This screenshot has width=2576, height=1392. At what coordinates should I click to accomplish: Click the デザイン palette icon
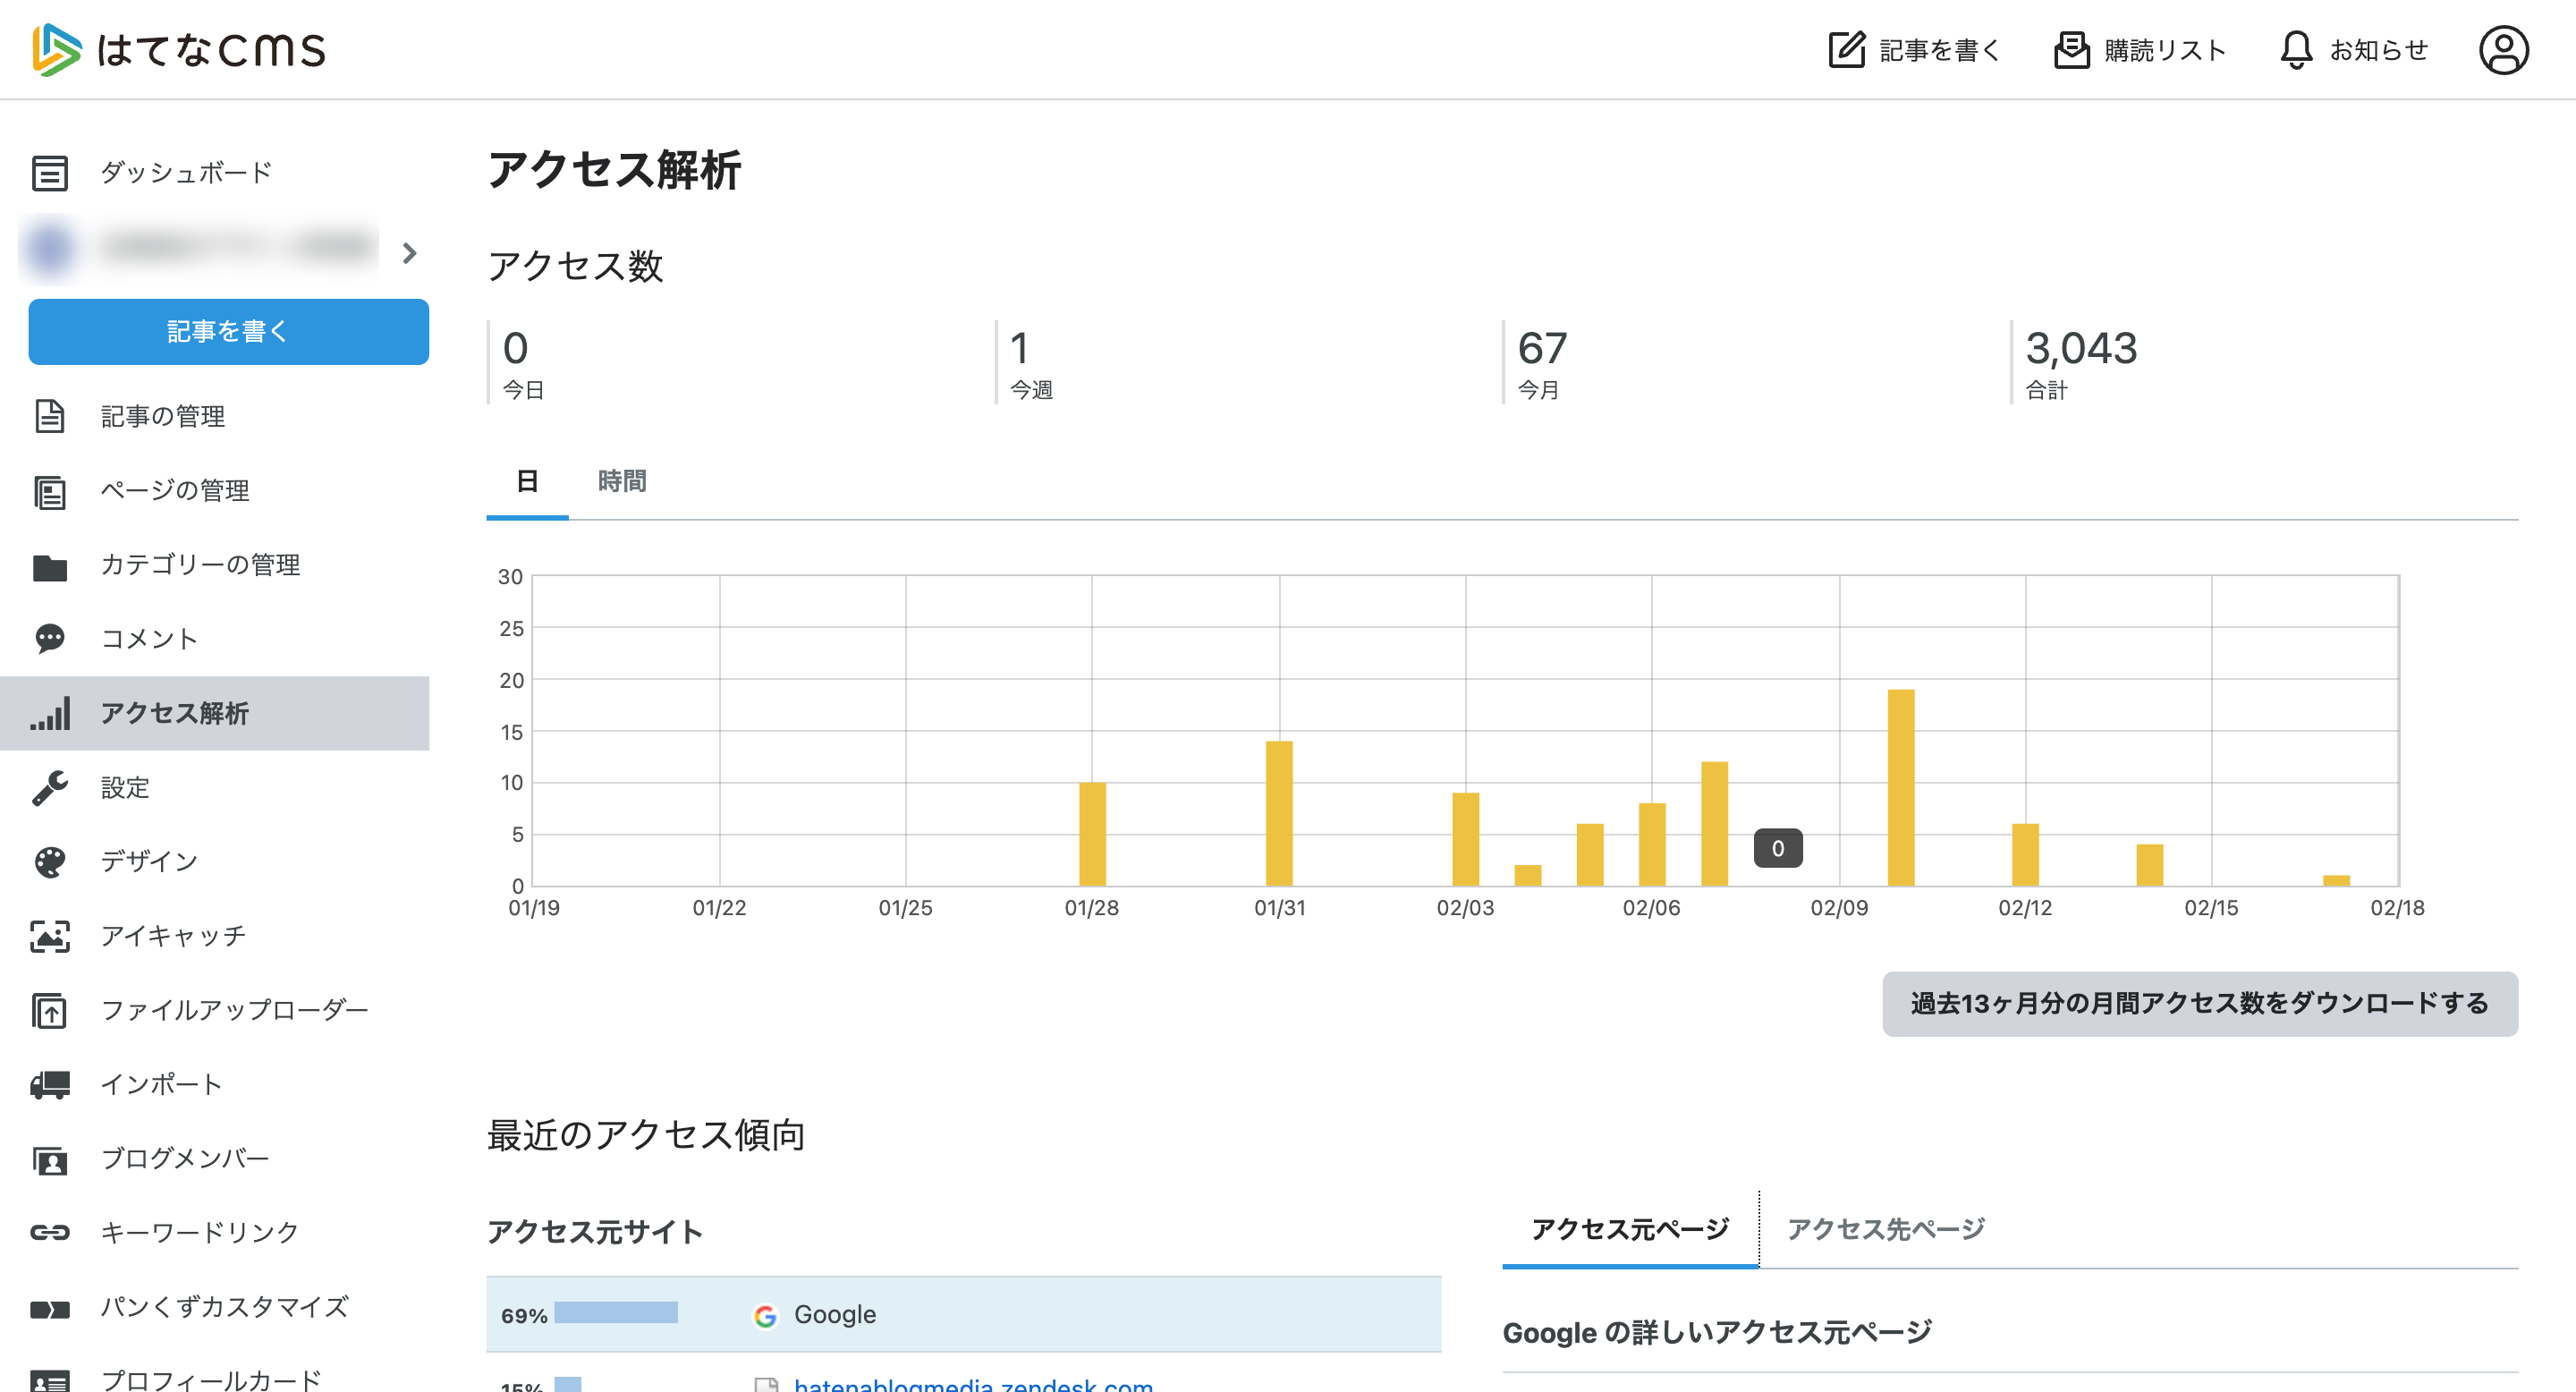click(x=50, y=861)
